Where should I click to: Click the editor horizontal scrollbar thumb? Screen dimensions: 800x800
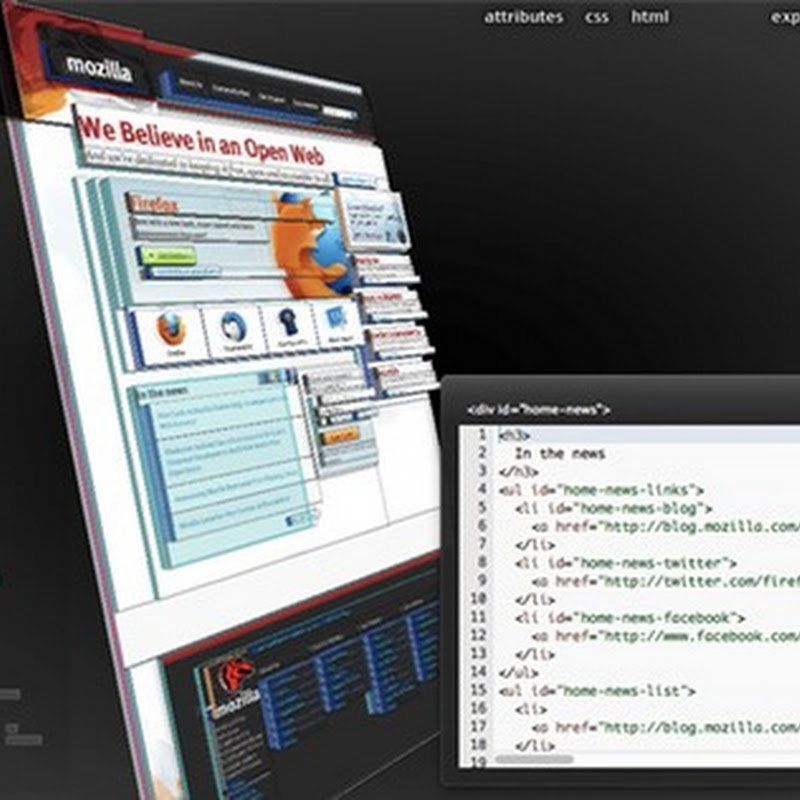click(534, 759)
